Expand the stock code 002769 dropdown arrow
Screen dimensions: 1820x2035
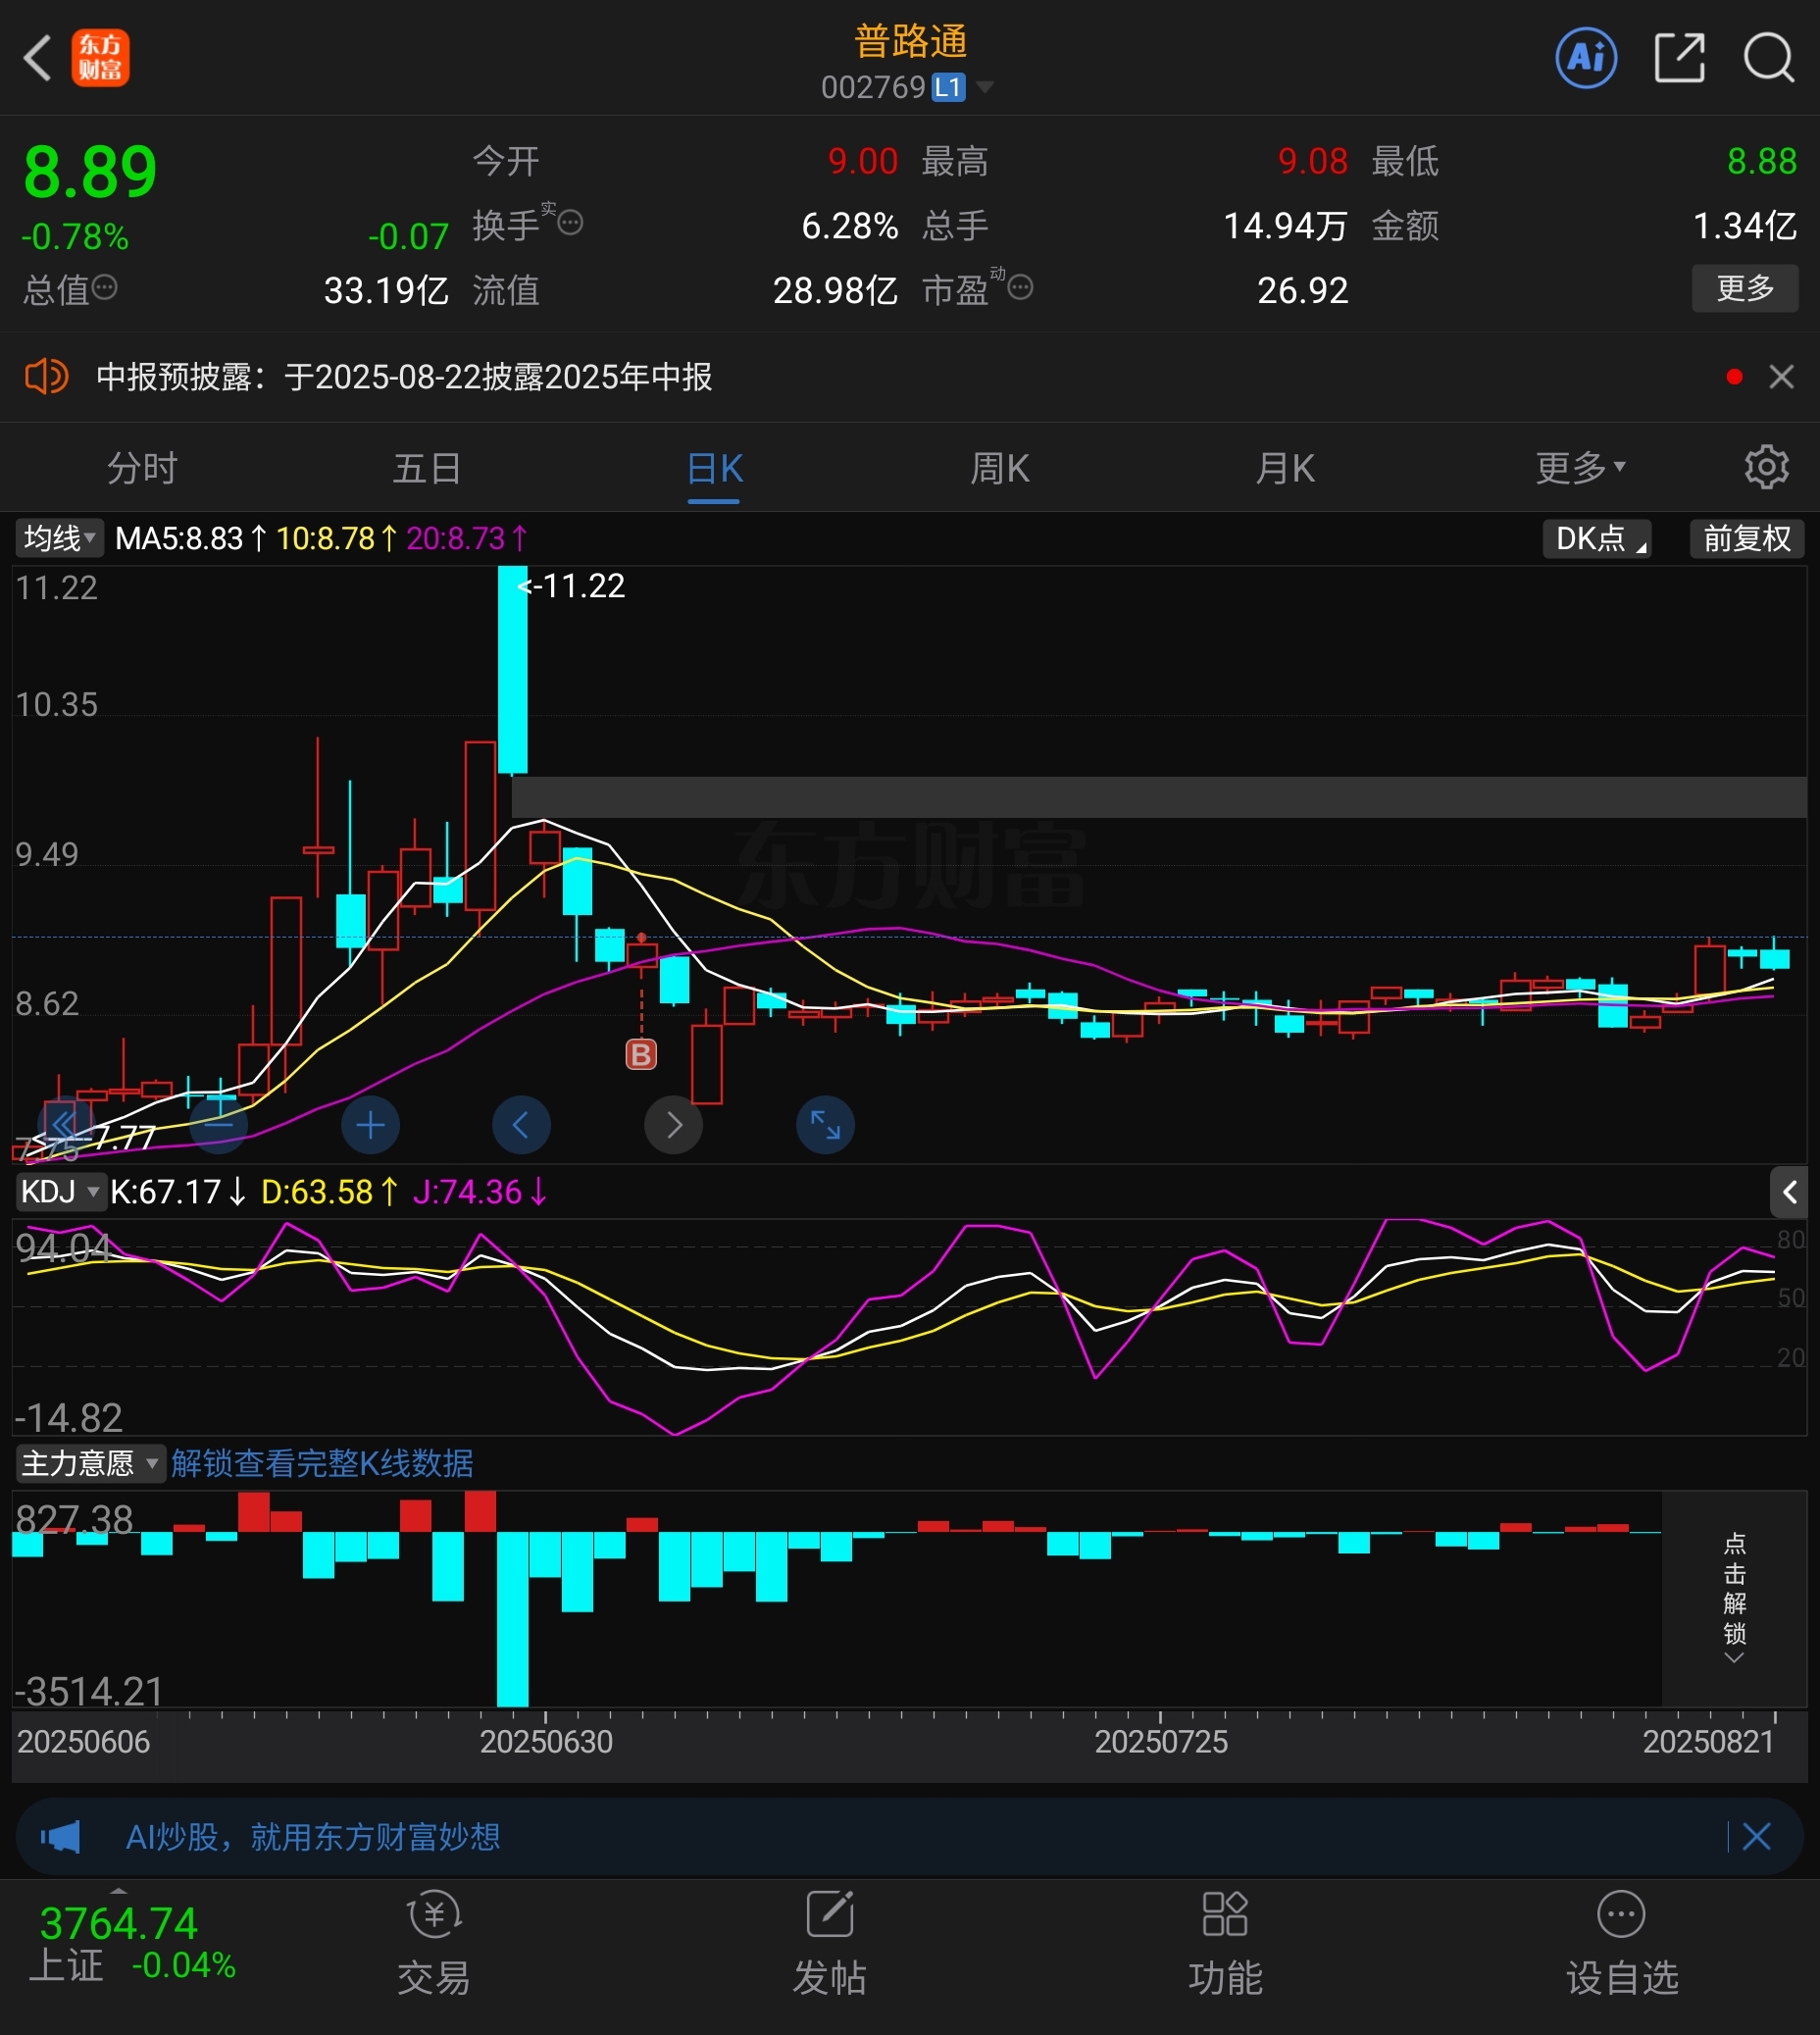[985, 88]
